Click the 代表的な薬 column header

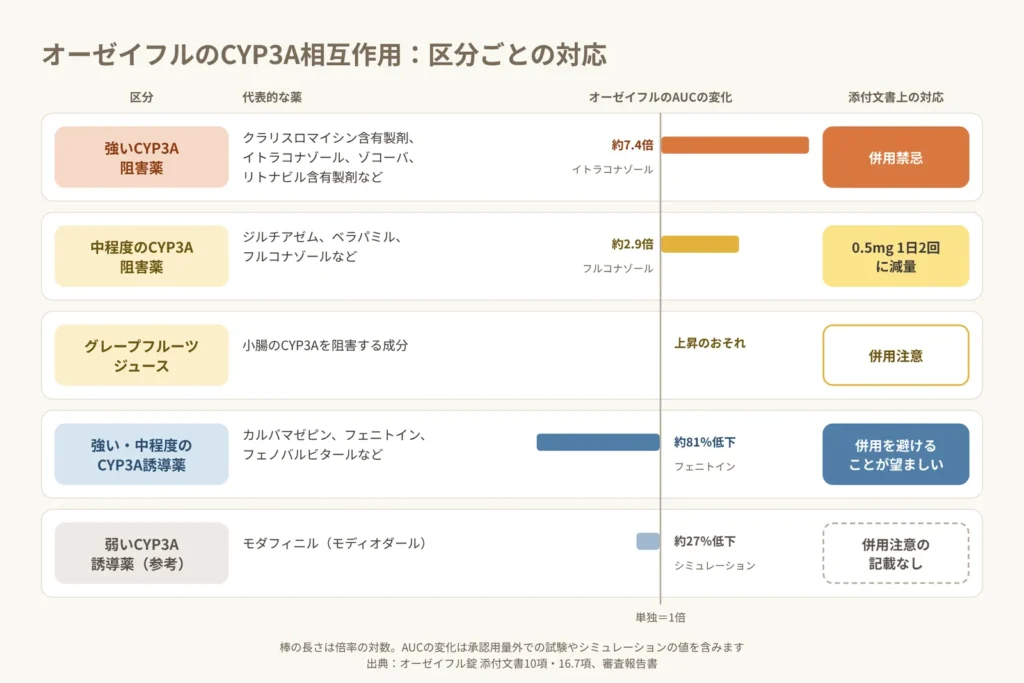pyautogui.click(x=272, y=97)
